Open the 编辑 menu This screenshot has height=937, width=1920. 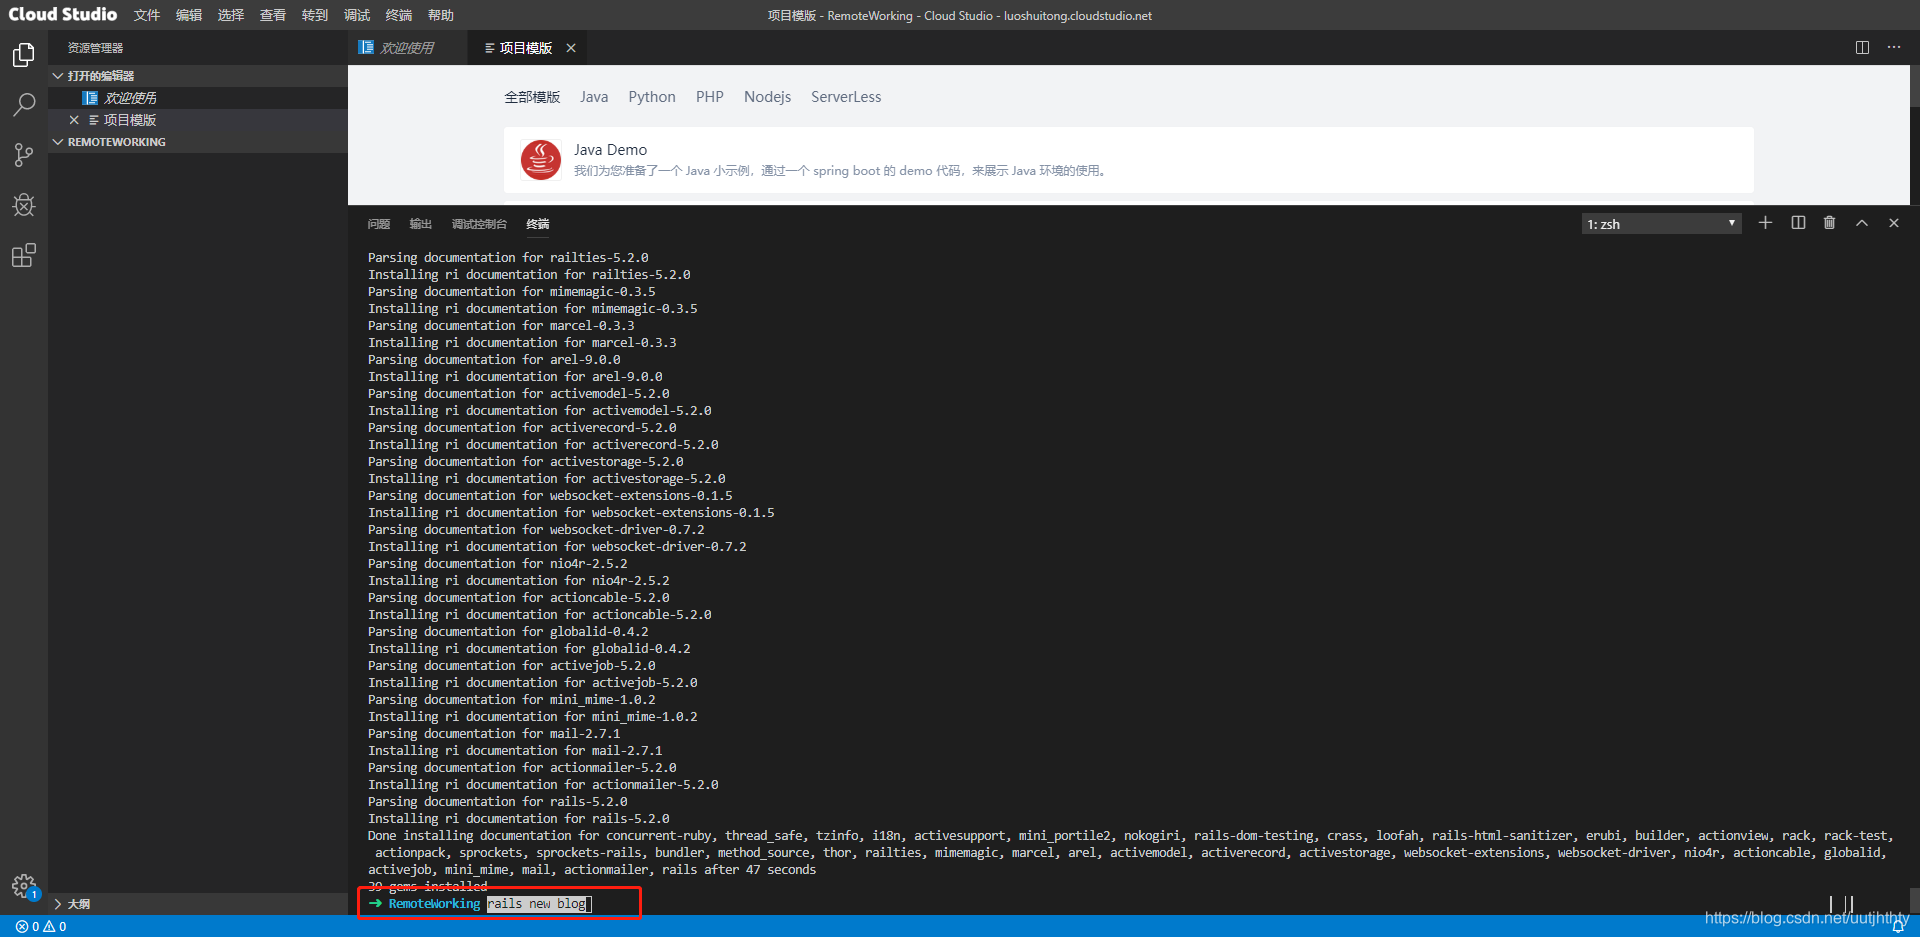(x=189, y=15)
